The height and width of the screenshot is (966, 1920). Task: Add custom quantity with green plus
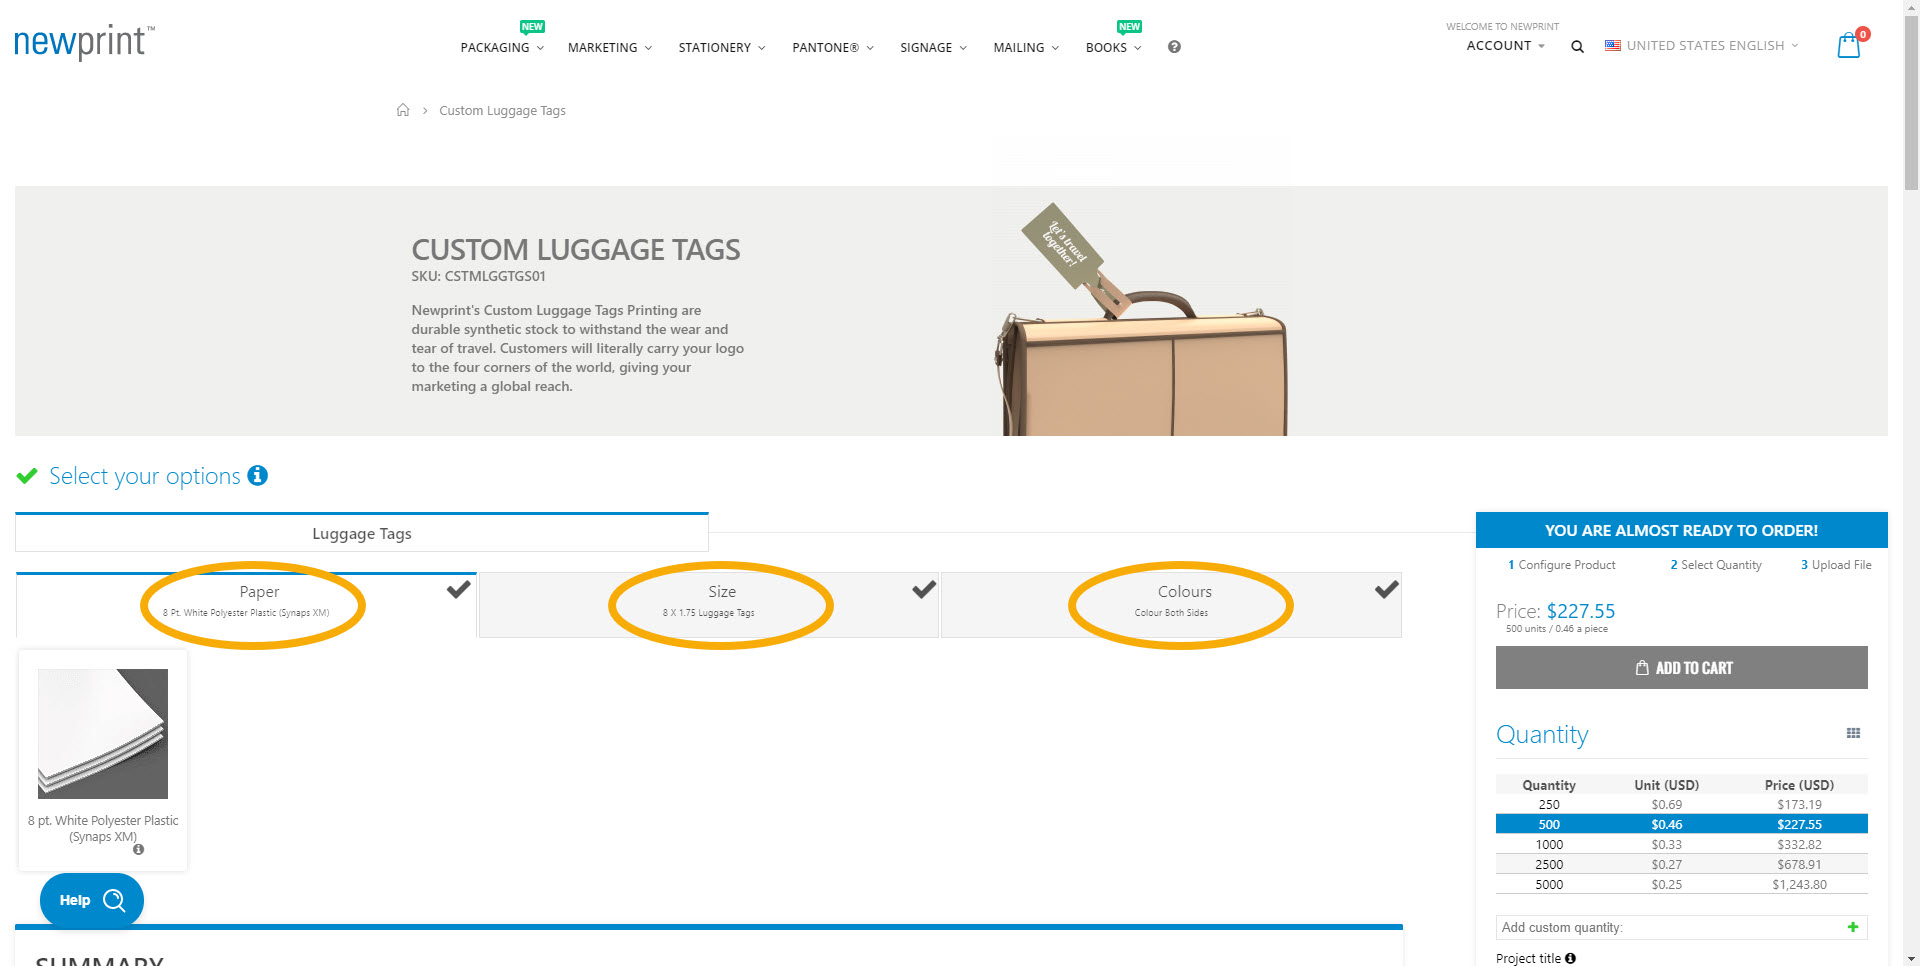click(1853, 927)
